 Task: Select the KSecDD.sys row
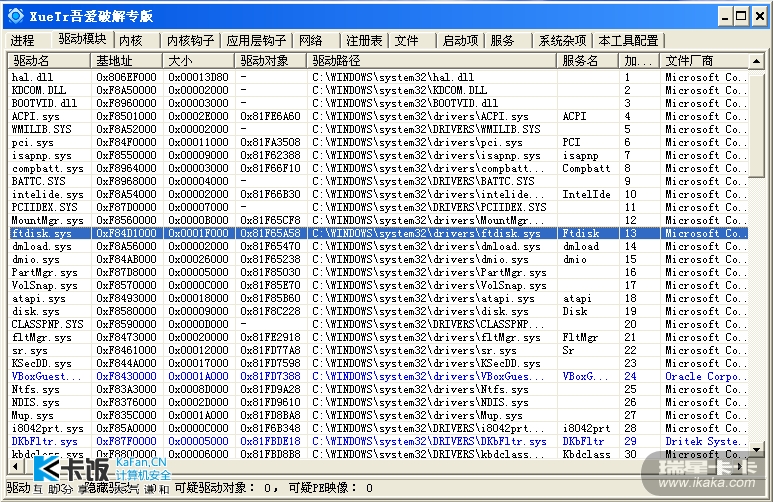click(378, 363)
